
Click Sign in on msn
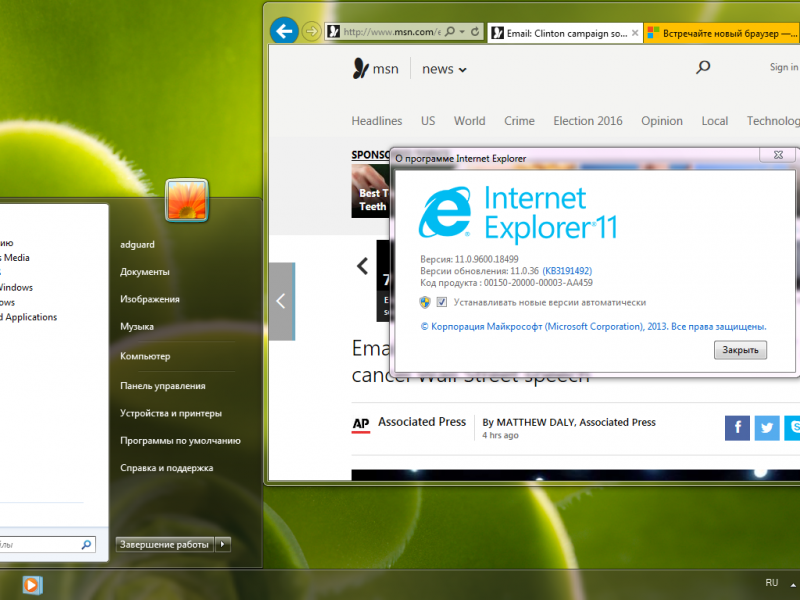784,67
